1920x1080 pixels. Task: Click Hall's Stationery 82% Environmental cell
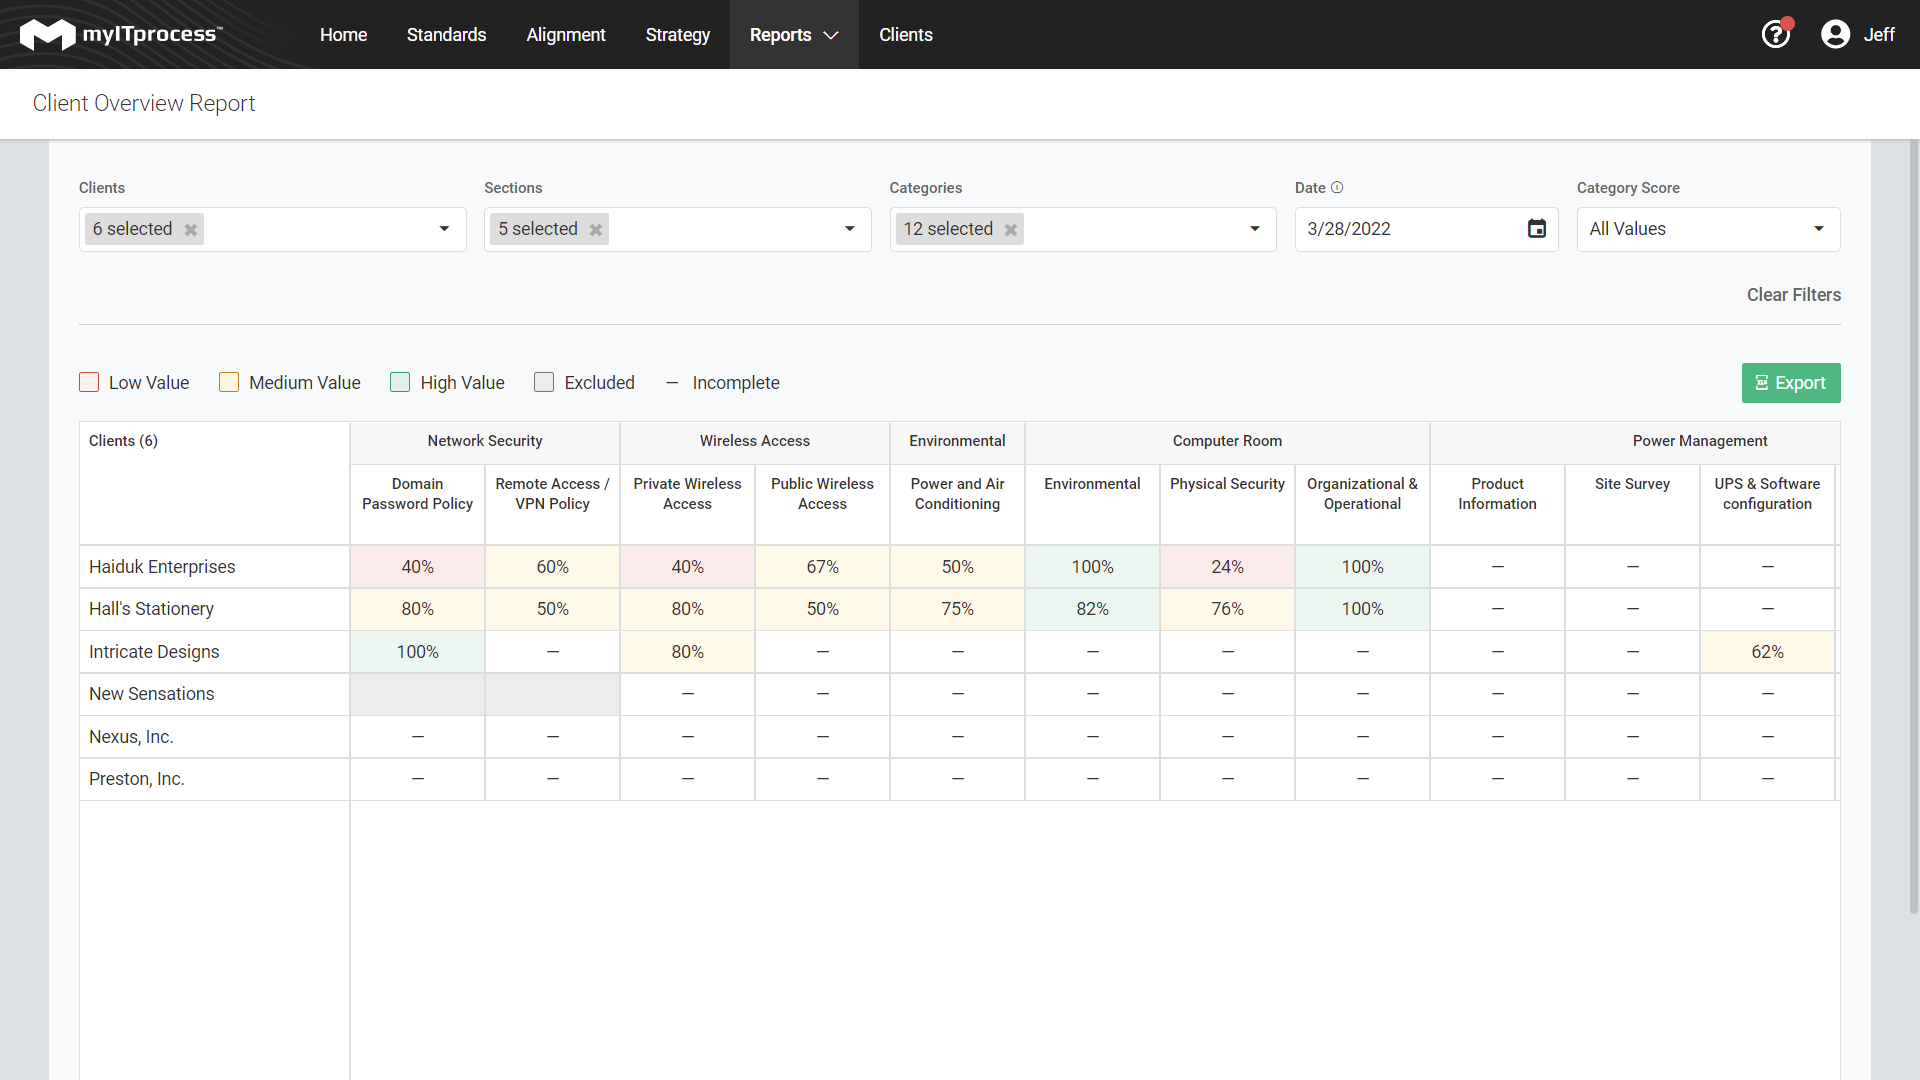point(1092,609)
